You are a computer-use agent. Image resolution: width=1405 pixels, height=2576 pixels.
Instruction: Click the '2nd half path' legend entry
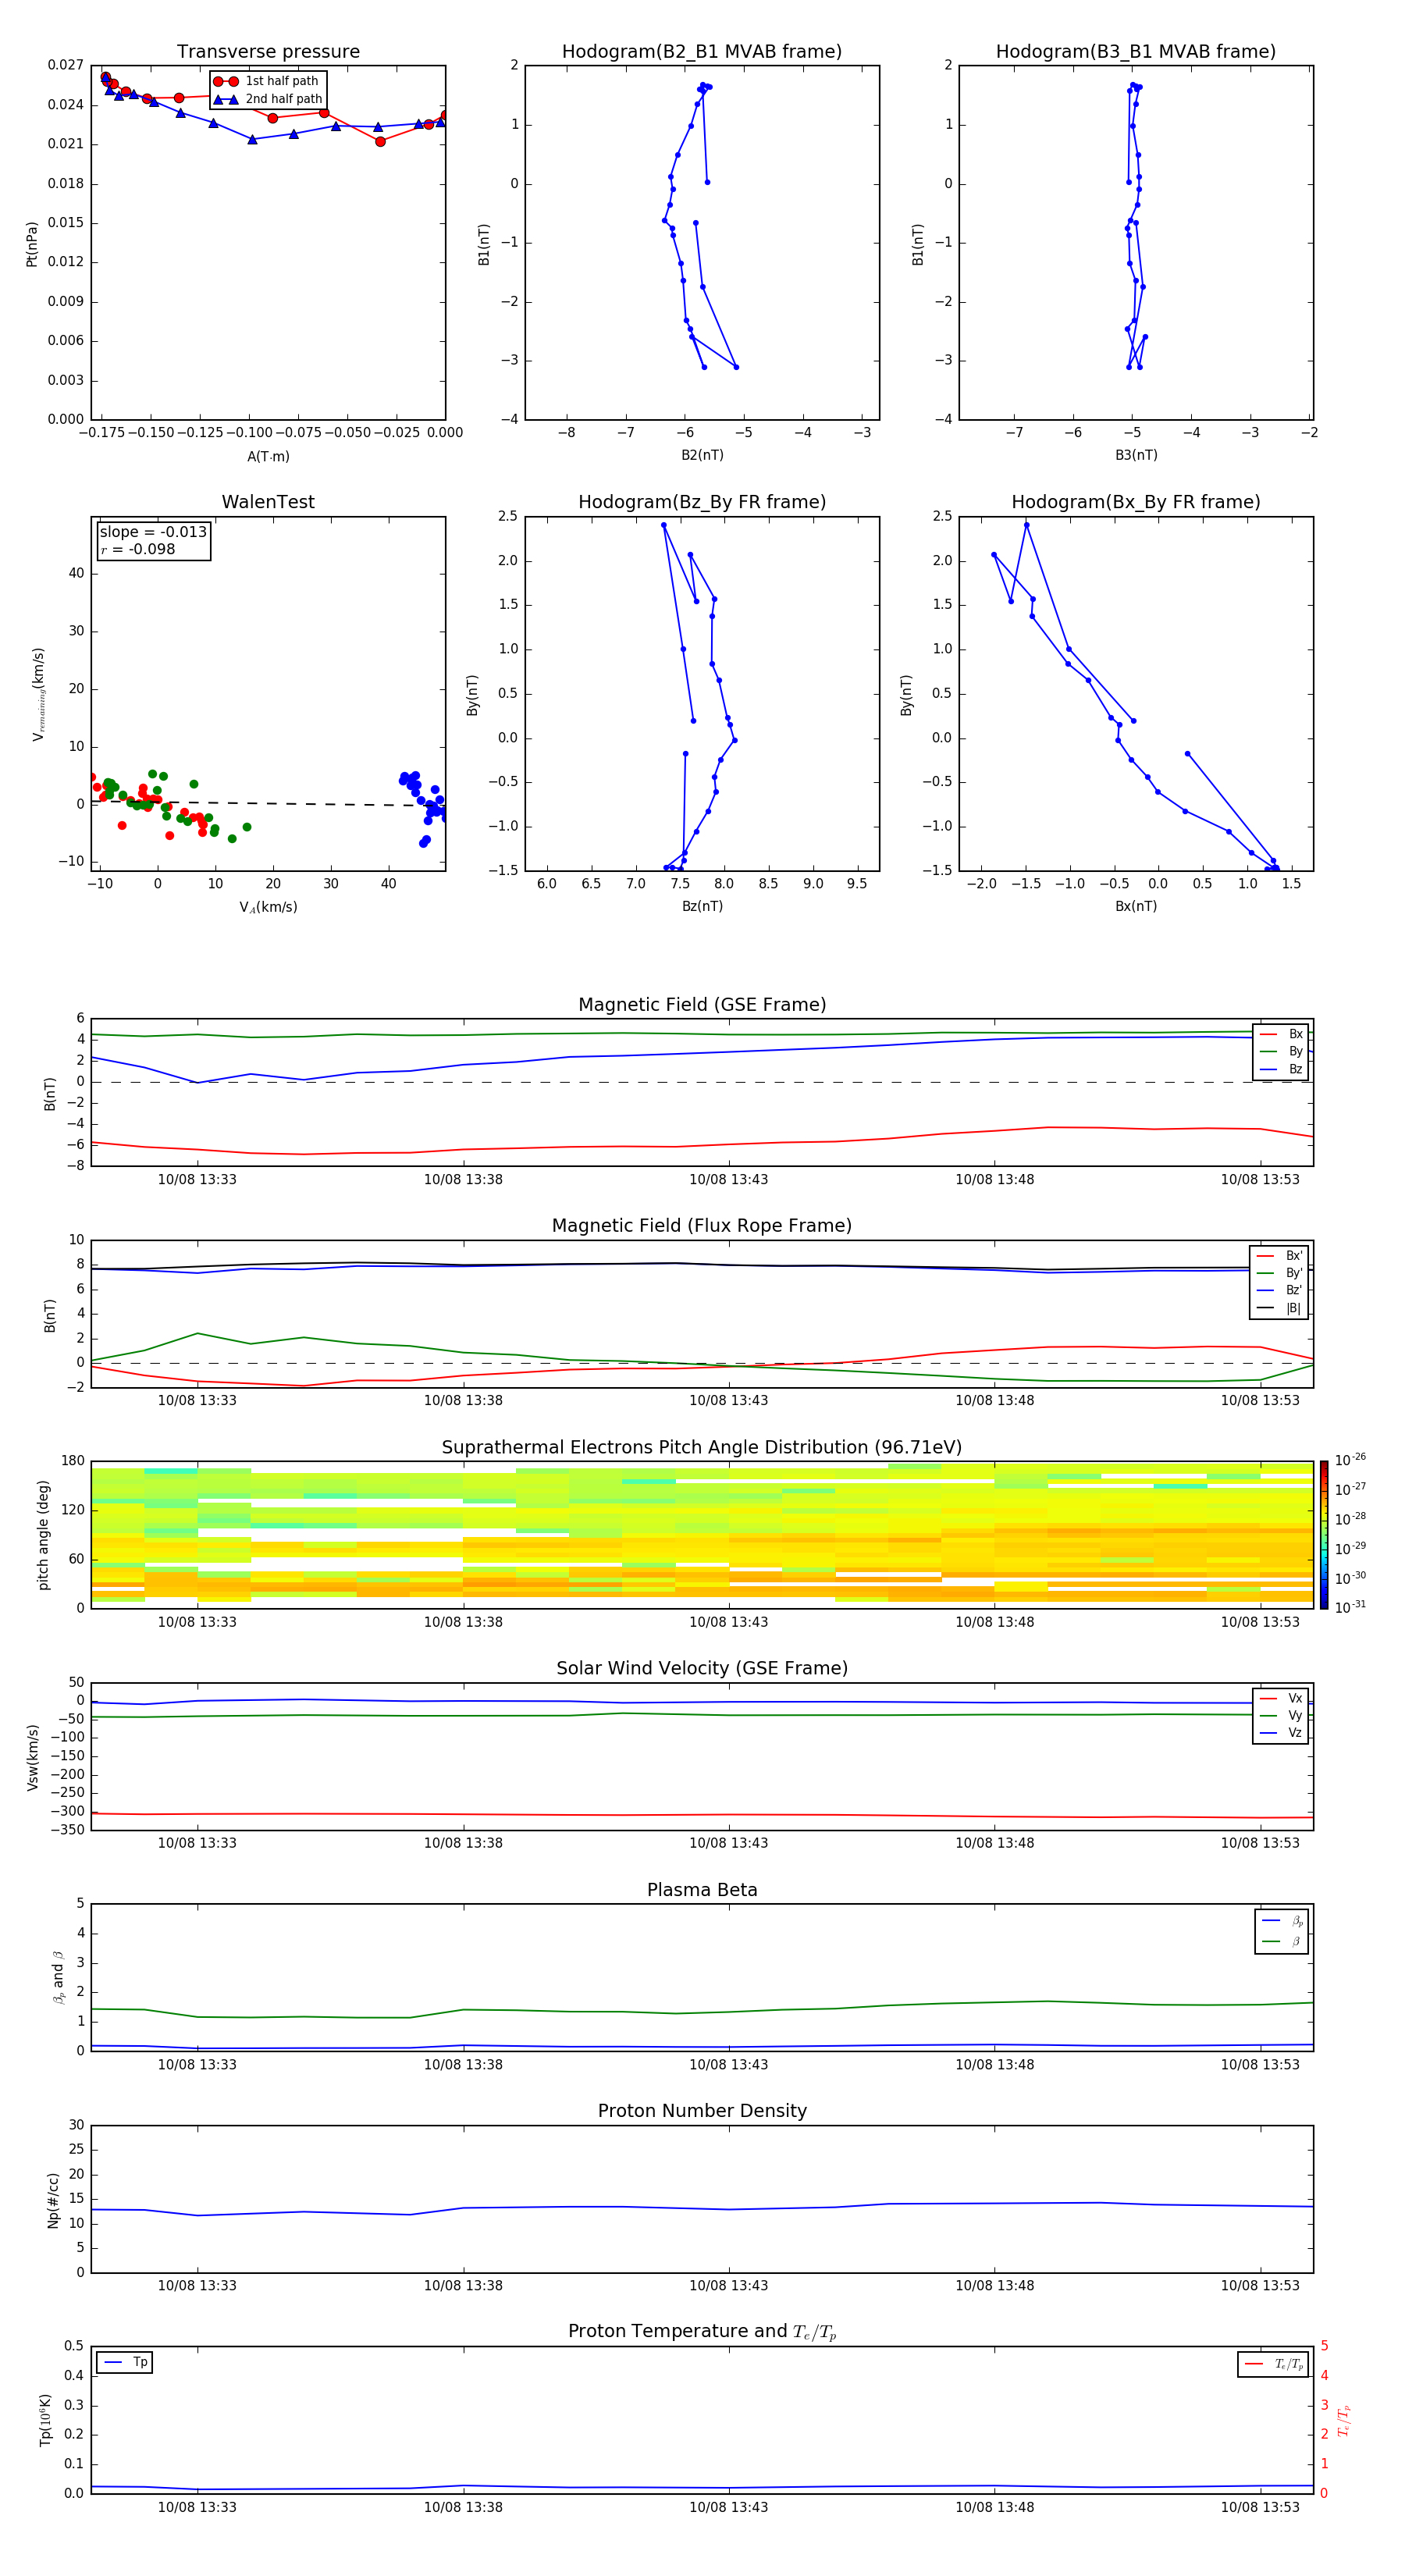(268, 99)
